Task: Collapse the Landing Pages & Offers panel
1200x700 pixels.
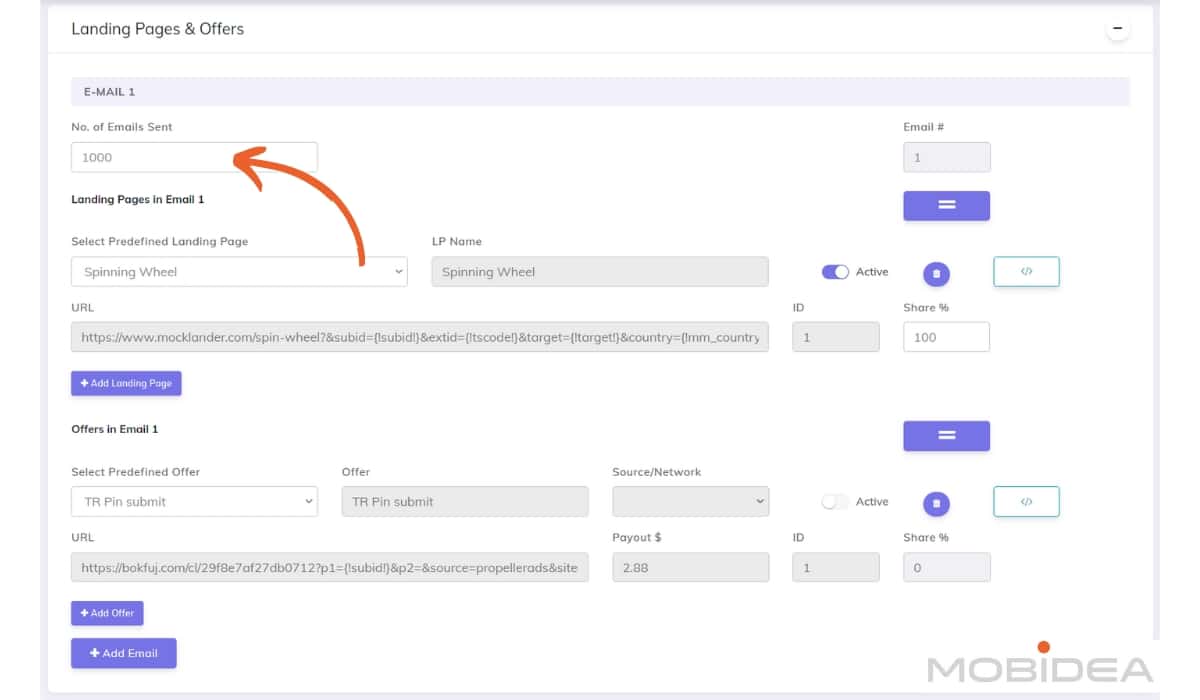Action: [1118, 29]
